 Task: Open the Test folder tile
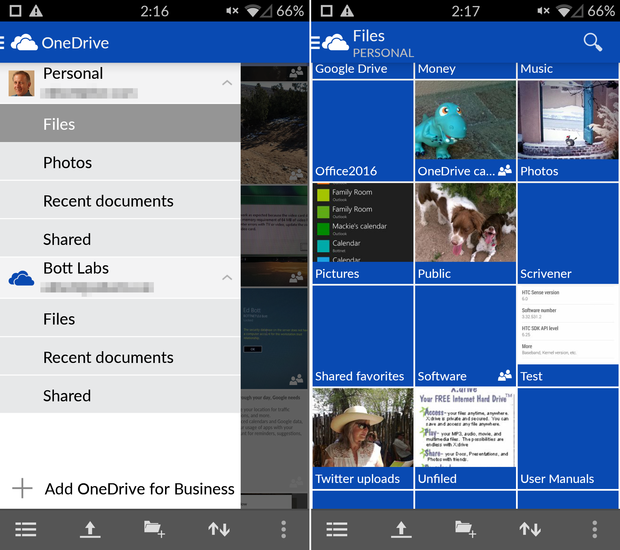click(x=568, y=336)
